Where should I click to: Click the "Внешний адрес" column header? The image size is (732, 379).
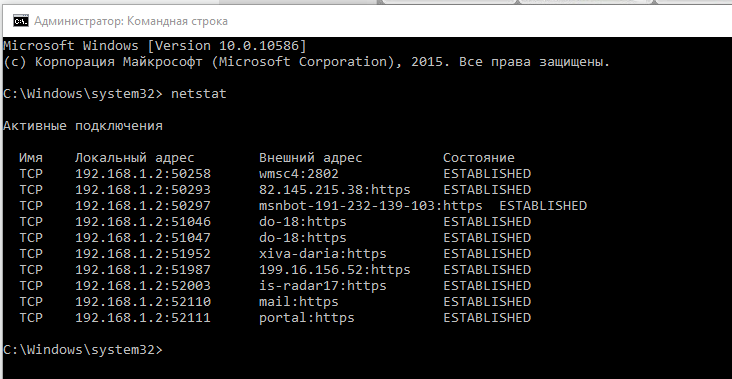(310, 158)
